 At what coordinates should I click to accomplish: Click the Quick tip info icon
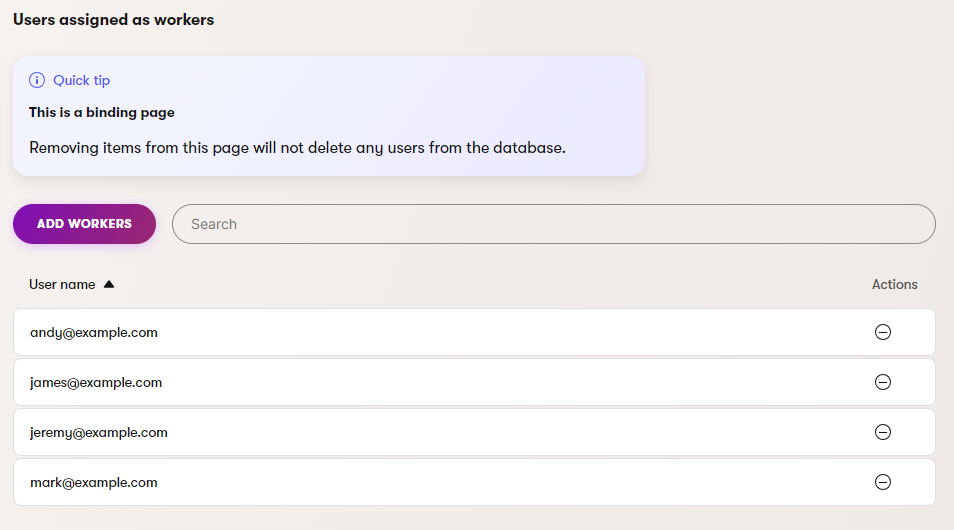(x=37, y=80)
